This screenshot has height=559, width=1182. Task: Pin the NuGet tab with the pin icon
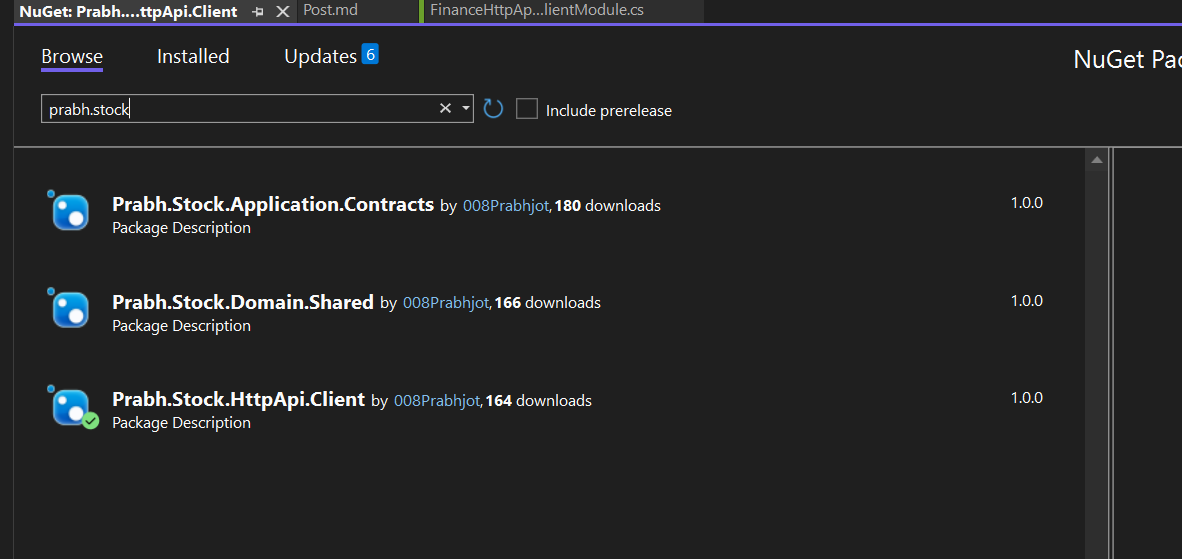pyautogui.click(x=258, y=12)
